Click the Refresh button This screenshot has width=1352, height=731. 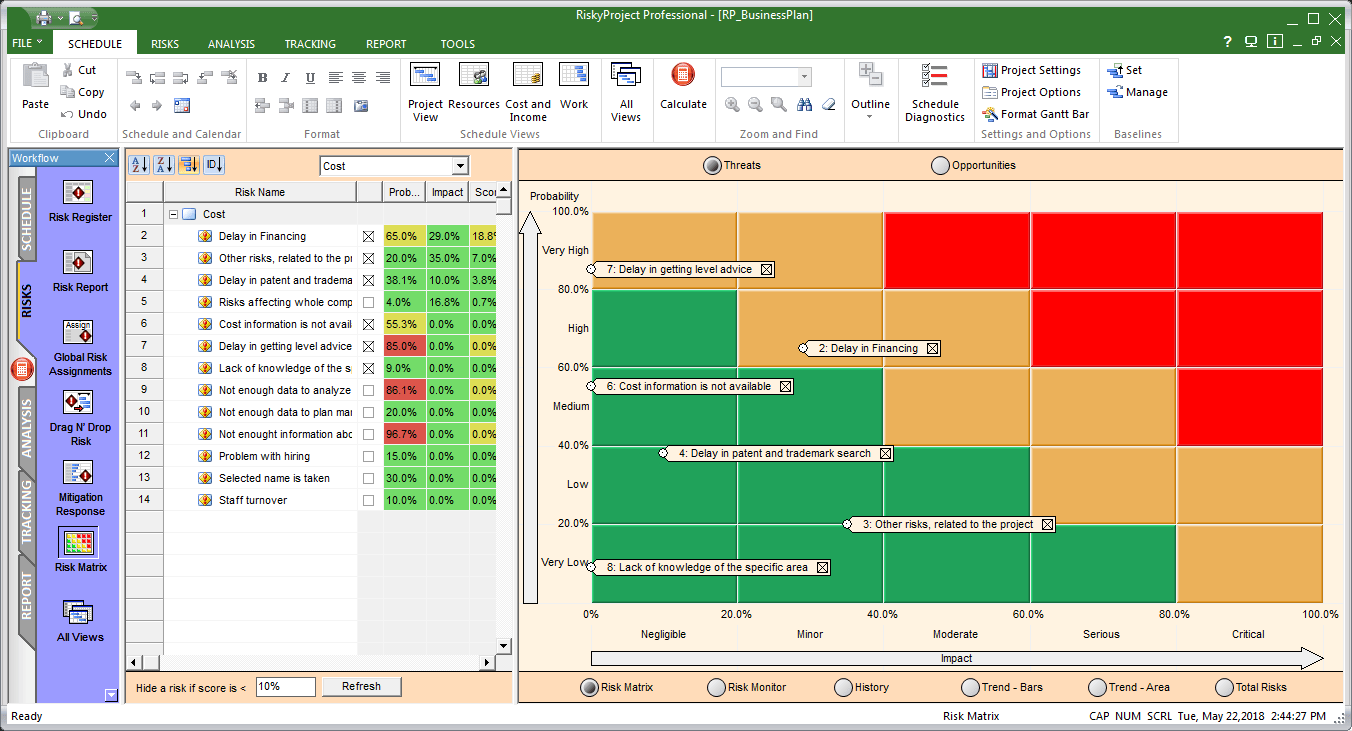[361, 687]
